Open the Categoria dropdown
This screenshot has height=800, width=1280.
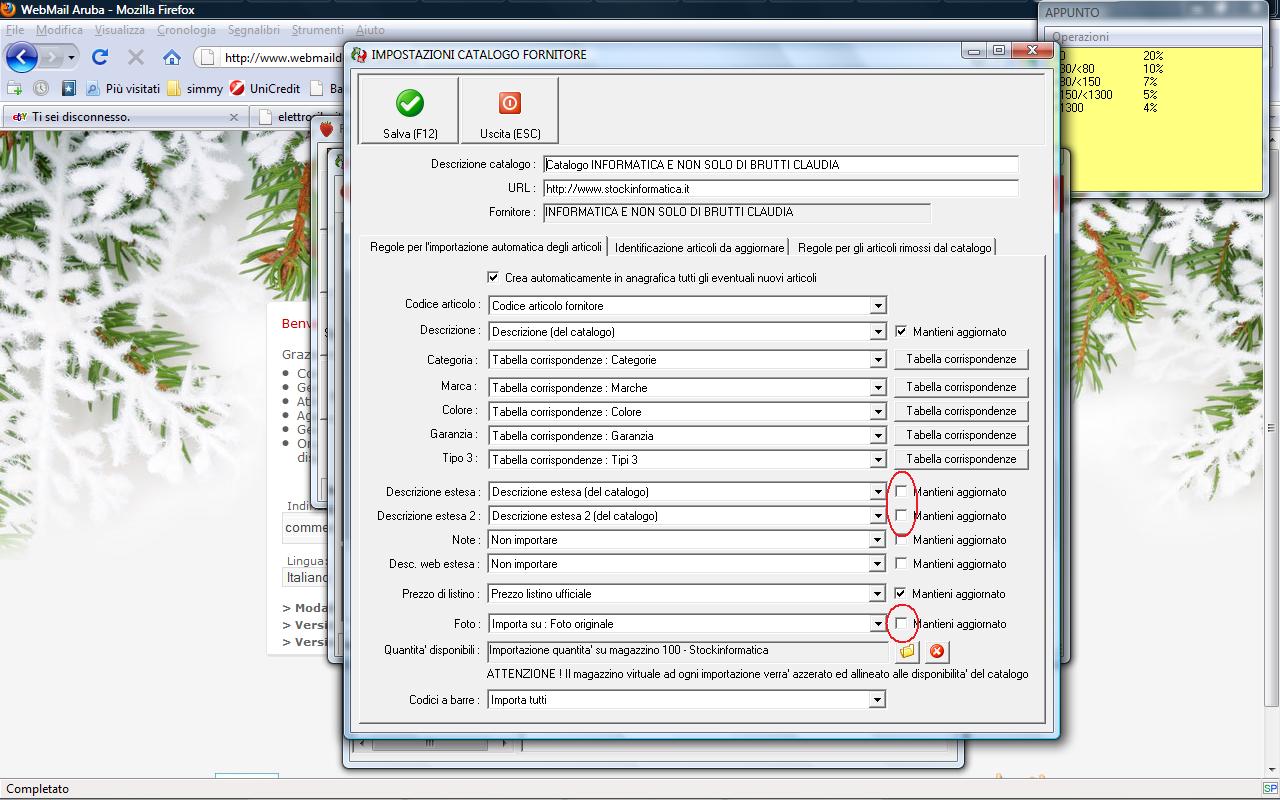click(877, 360)
